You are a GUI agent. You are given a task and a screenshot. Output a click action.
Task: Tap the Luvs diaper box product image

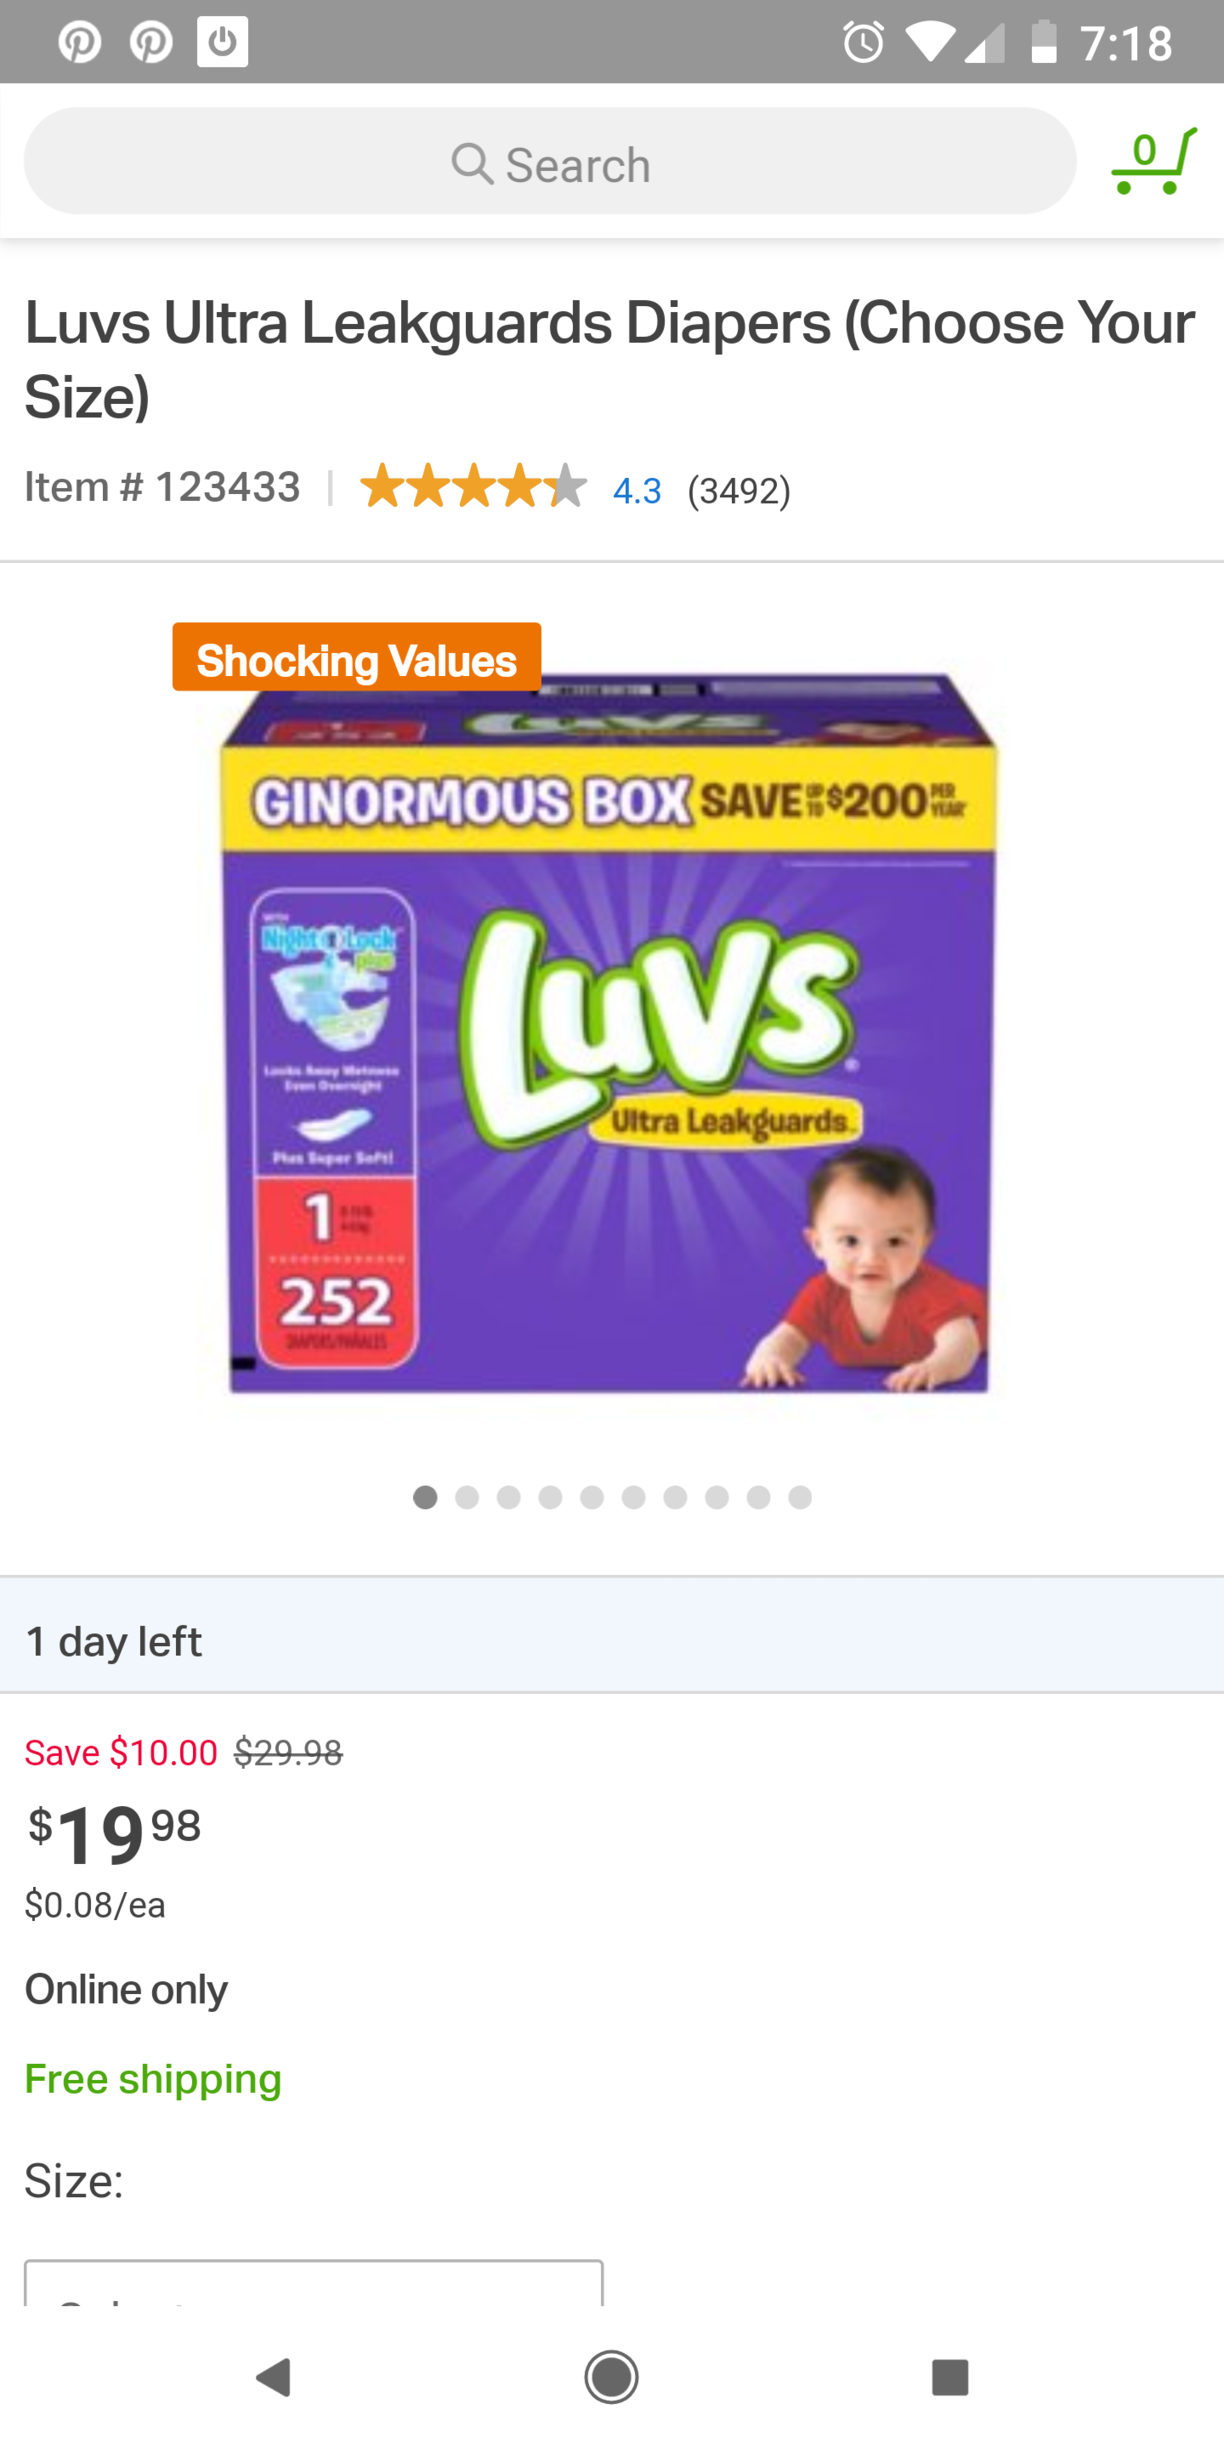608,1033
